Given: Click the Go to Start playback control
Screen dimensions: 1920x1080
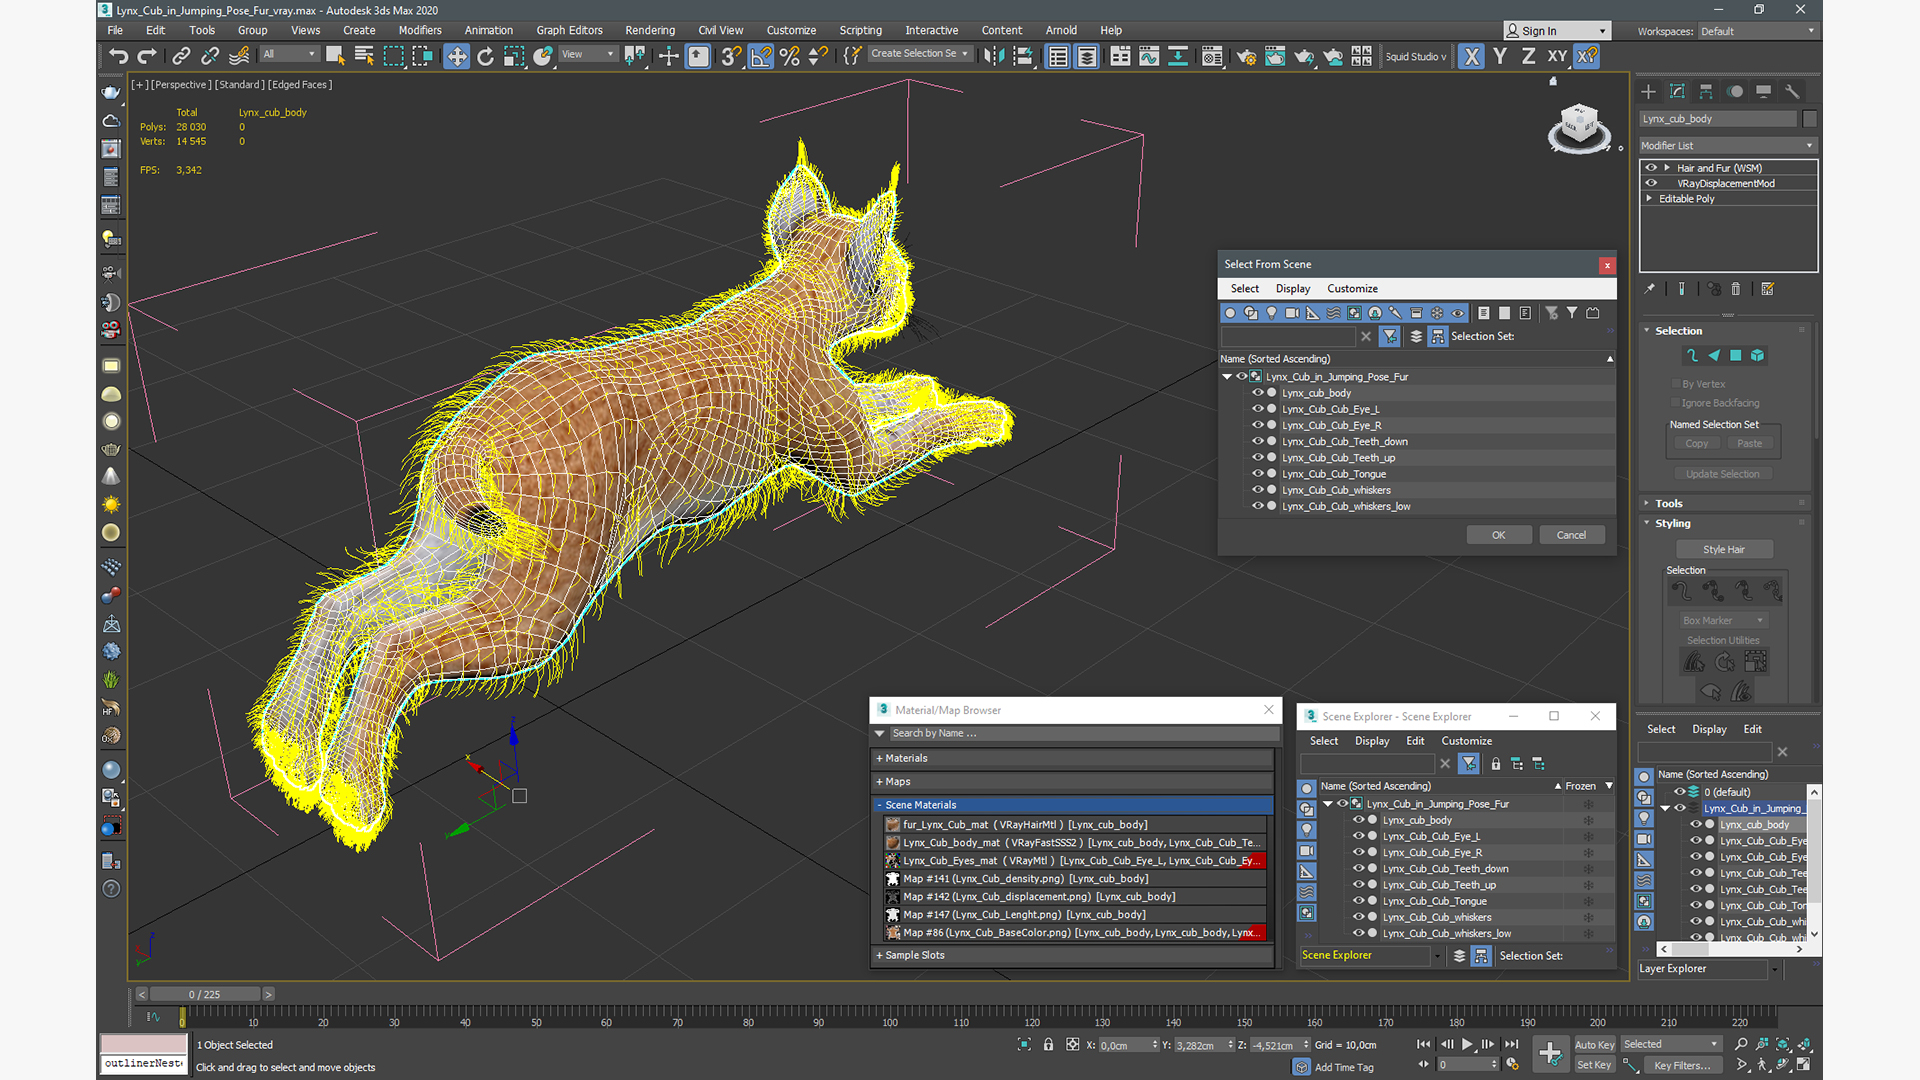Looking at the screenshot, I should pos(1423,1044).
